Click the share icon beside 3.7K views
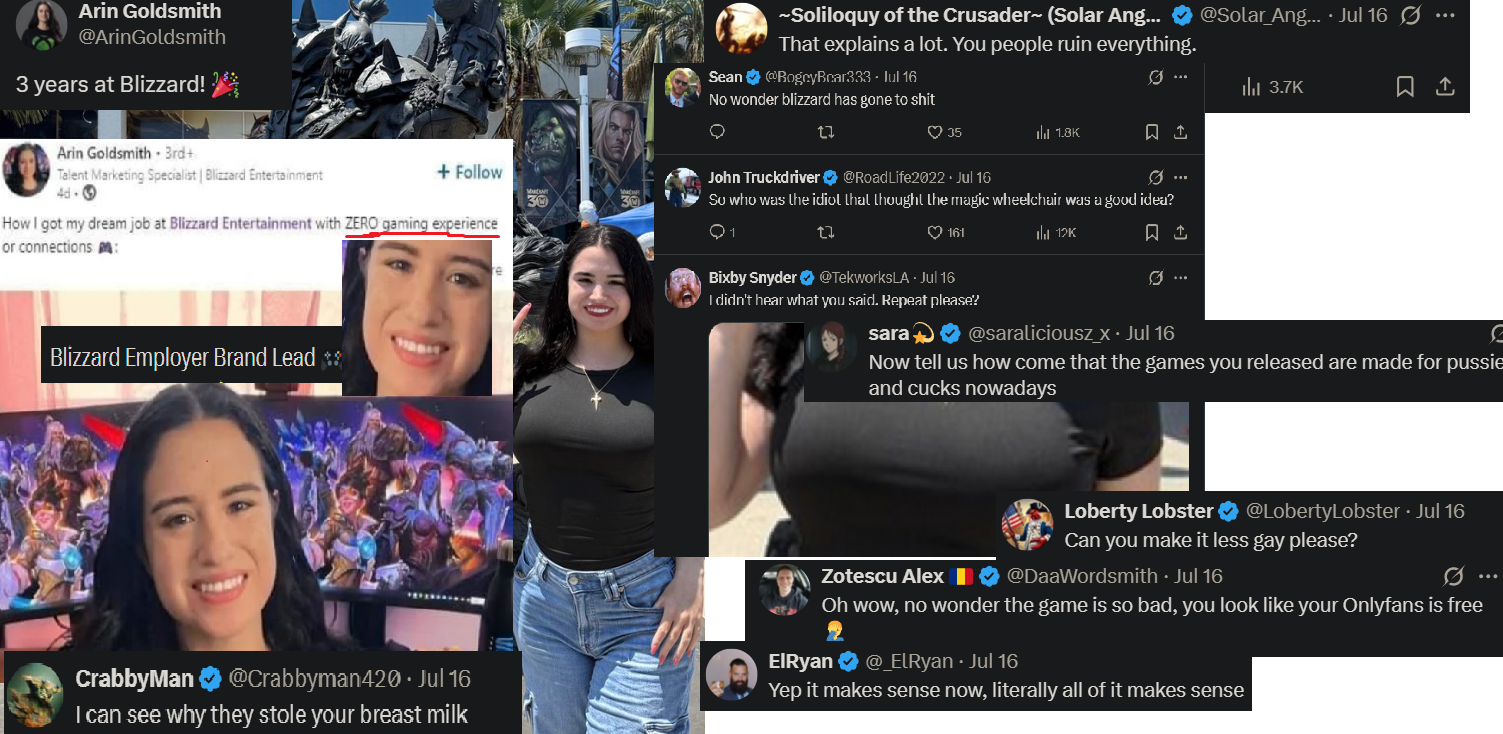Image resolution: width=1503 pixels, height=734 pixels. [1445, 87]
